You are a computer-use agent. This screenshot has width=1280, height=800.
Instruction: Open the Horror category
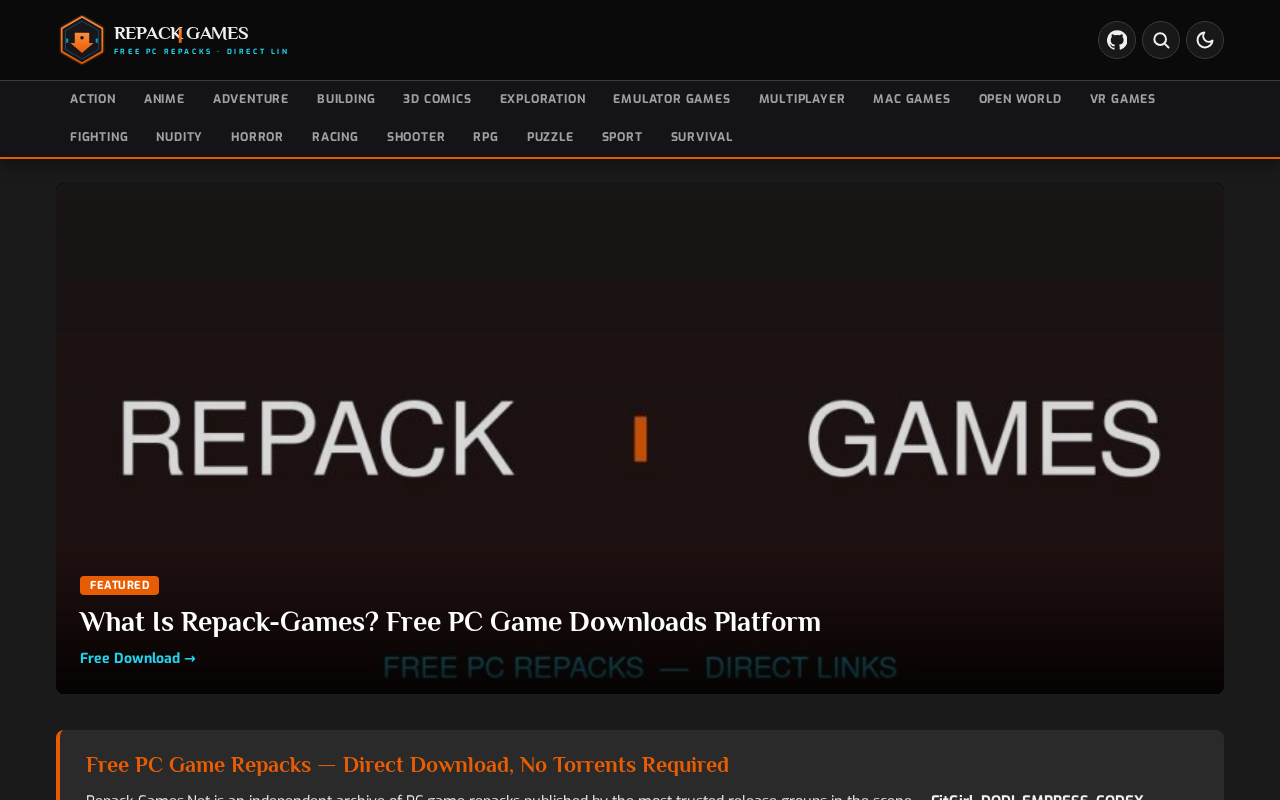(x=257, y=137)
